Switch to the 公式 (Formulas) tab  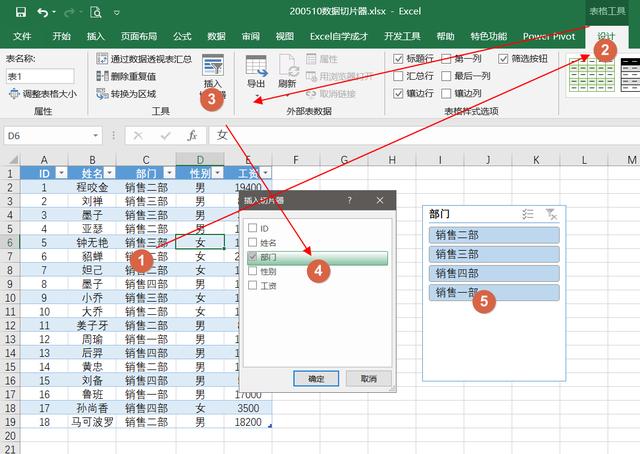(182, 36)
